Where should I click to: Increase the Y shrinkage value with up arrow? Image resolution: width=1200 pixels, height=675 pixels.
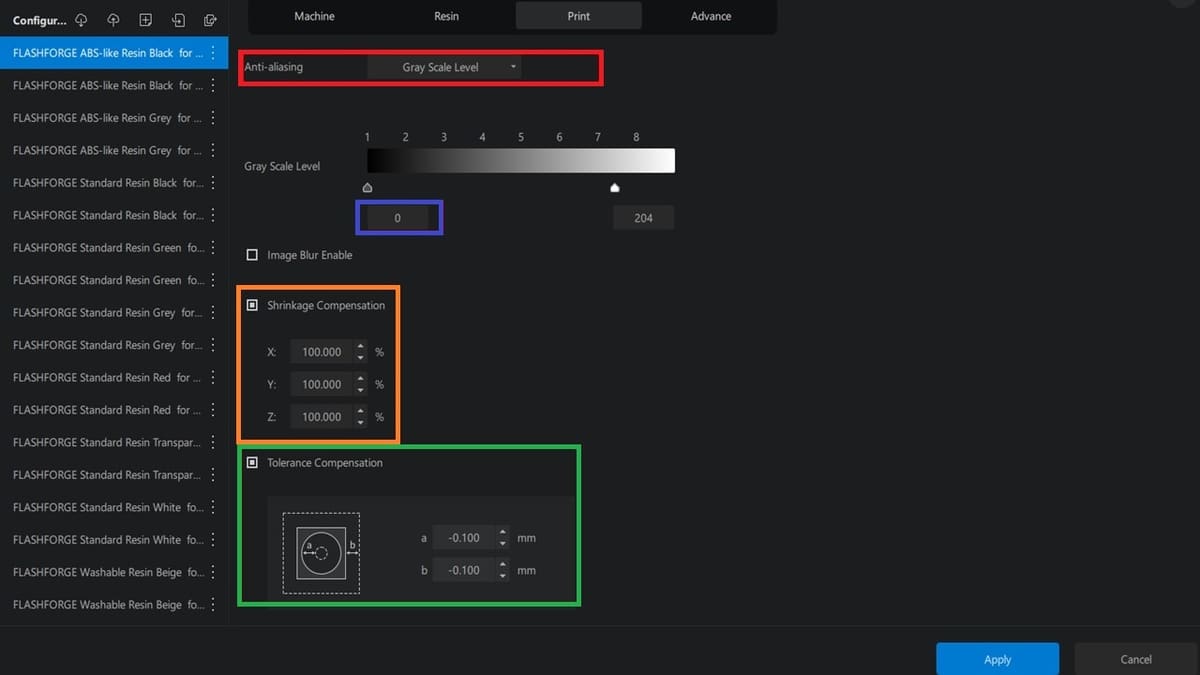pyautogui.click(x=361, y=379)
